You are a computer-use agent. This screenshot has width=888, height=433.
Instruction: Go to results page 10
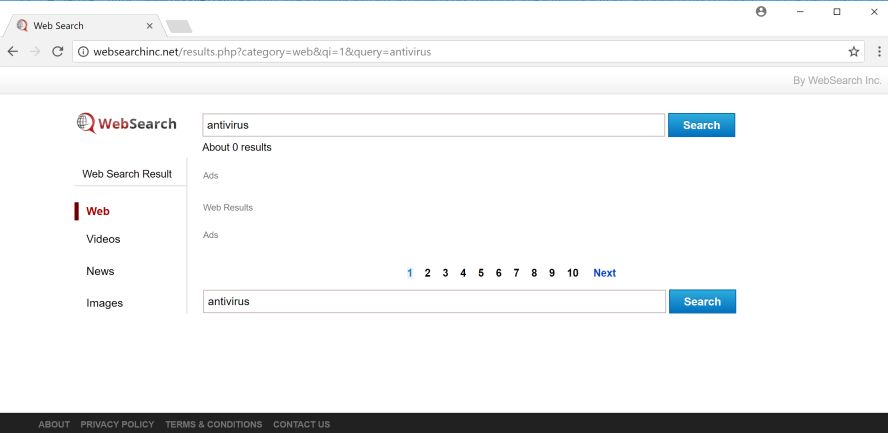[573, 273]
